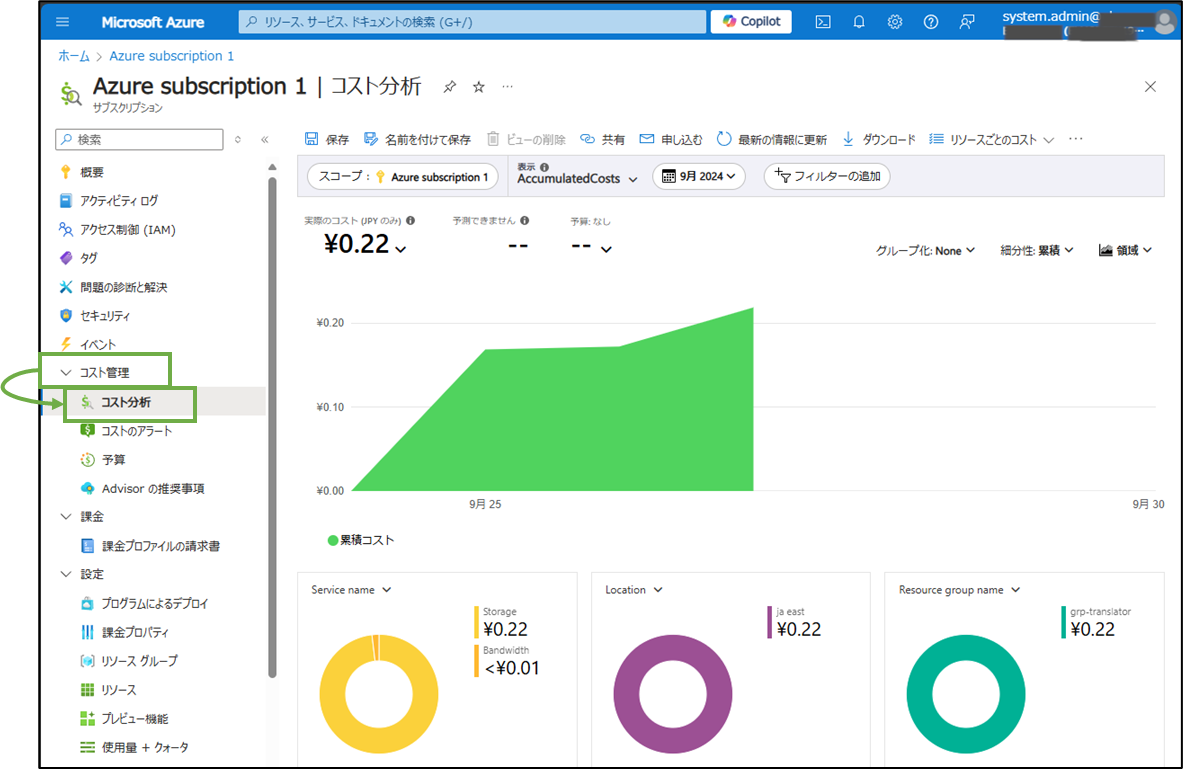Click 最新の情報に更新 refresh command
Image resolution: width=1183 pixels, height=769 pixels.
[x=771, y=140]
